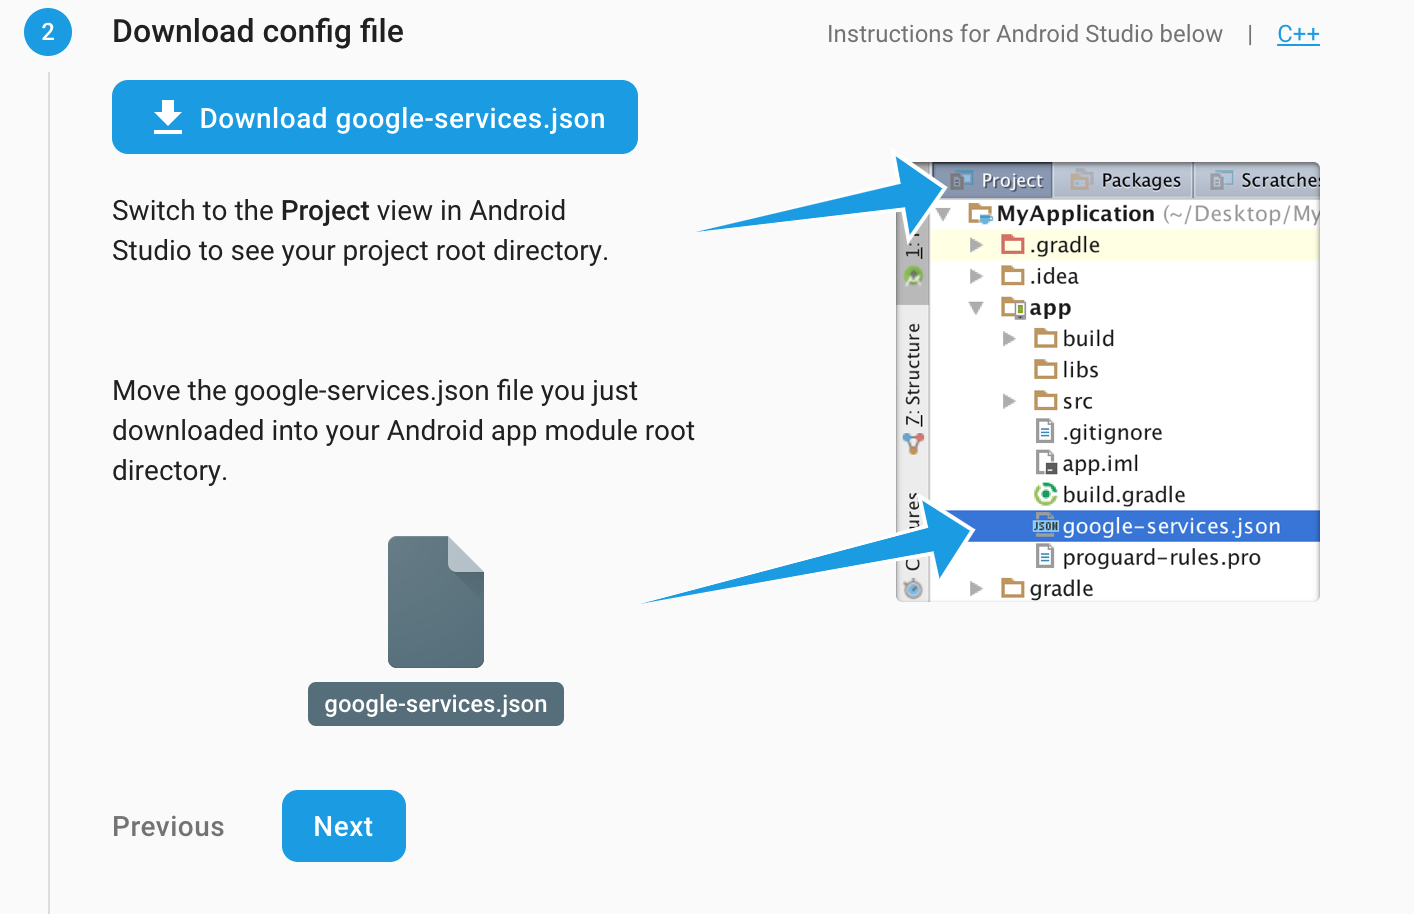Expand the build folder arrow
1414x914 pixels.
[x=1009, y=339]
